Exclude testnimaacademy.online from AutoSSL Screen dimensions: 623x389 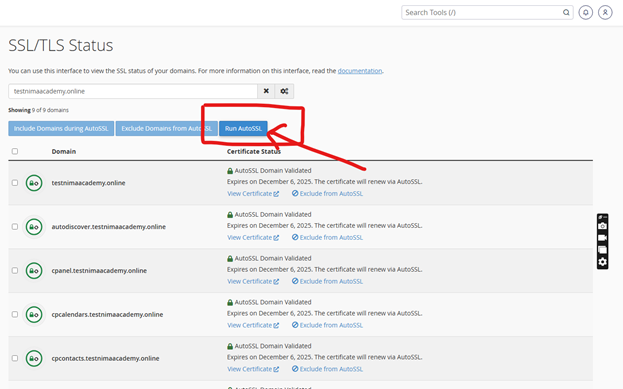pos(327,194)
